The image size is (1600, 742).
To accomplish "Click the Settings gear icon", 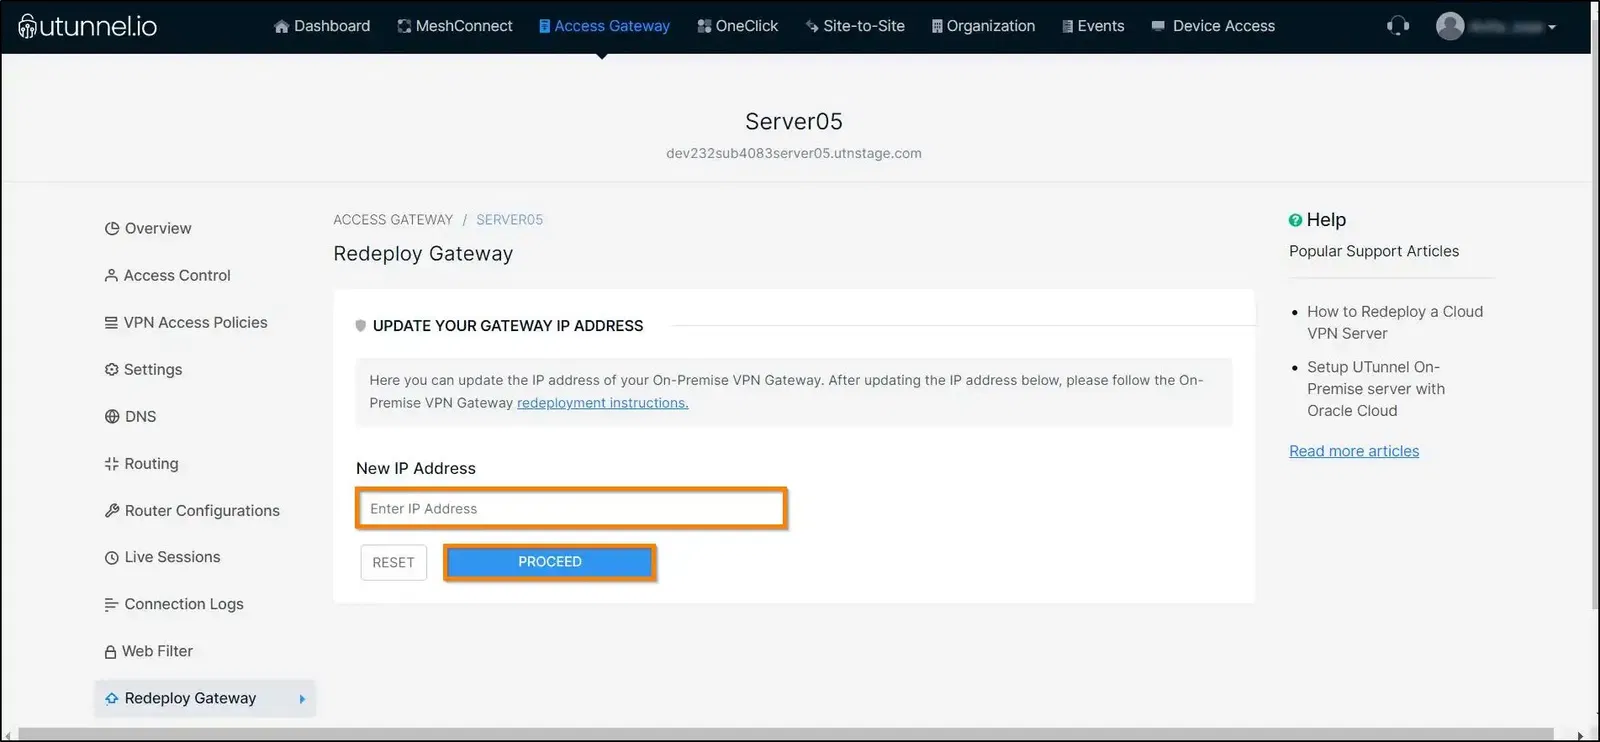I will pyautogui.click(x=111, y=369).
